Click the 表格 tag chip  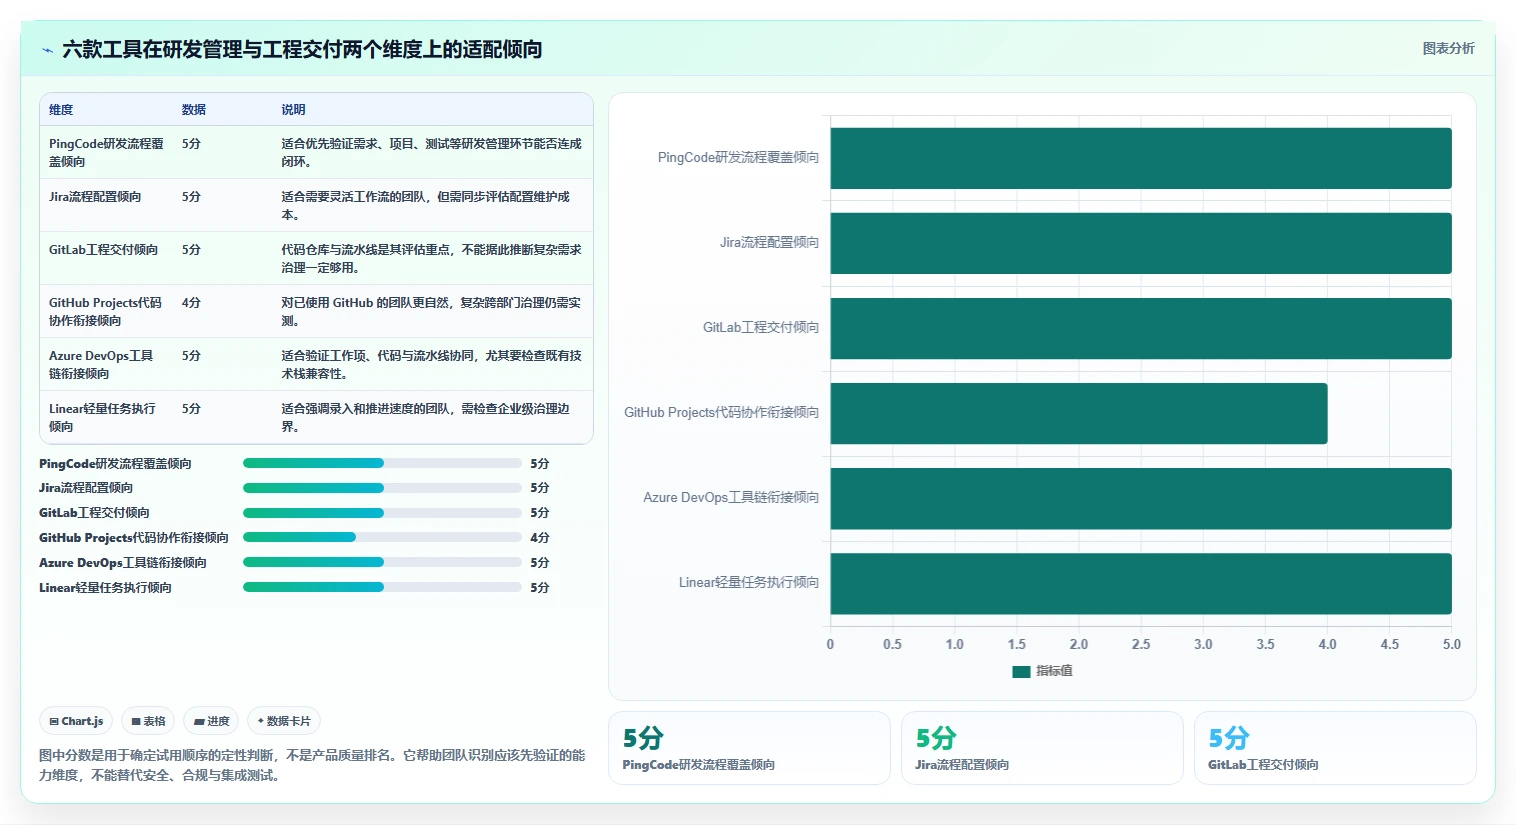point(148,721)
